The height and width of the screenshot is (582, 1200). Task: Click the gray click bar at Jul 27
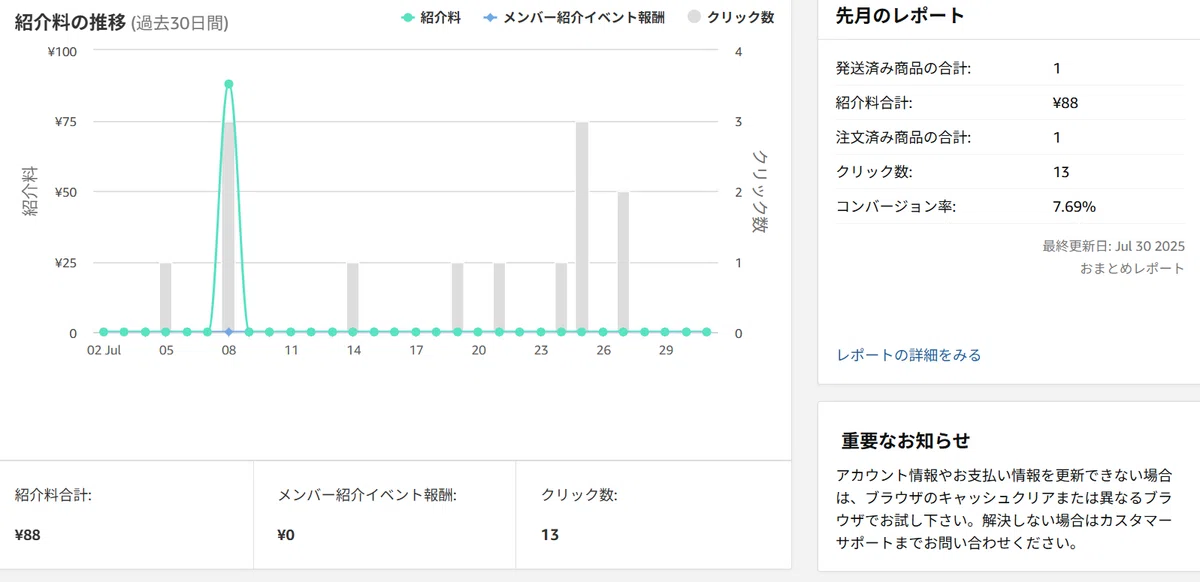[x=623, y=262]
